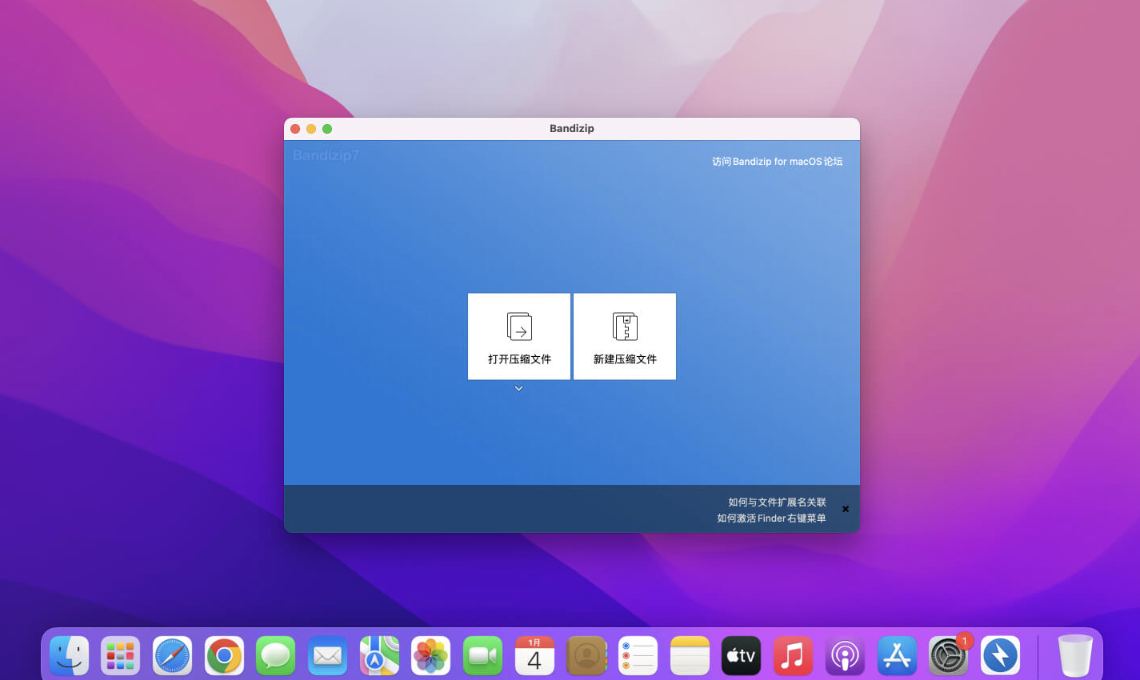Dismiss the bottom tips bar with the X
Screen dimensions: 1140x680
pos(845,509)
